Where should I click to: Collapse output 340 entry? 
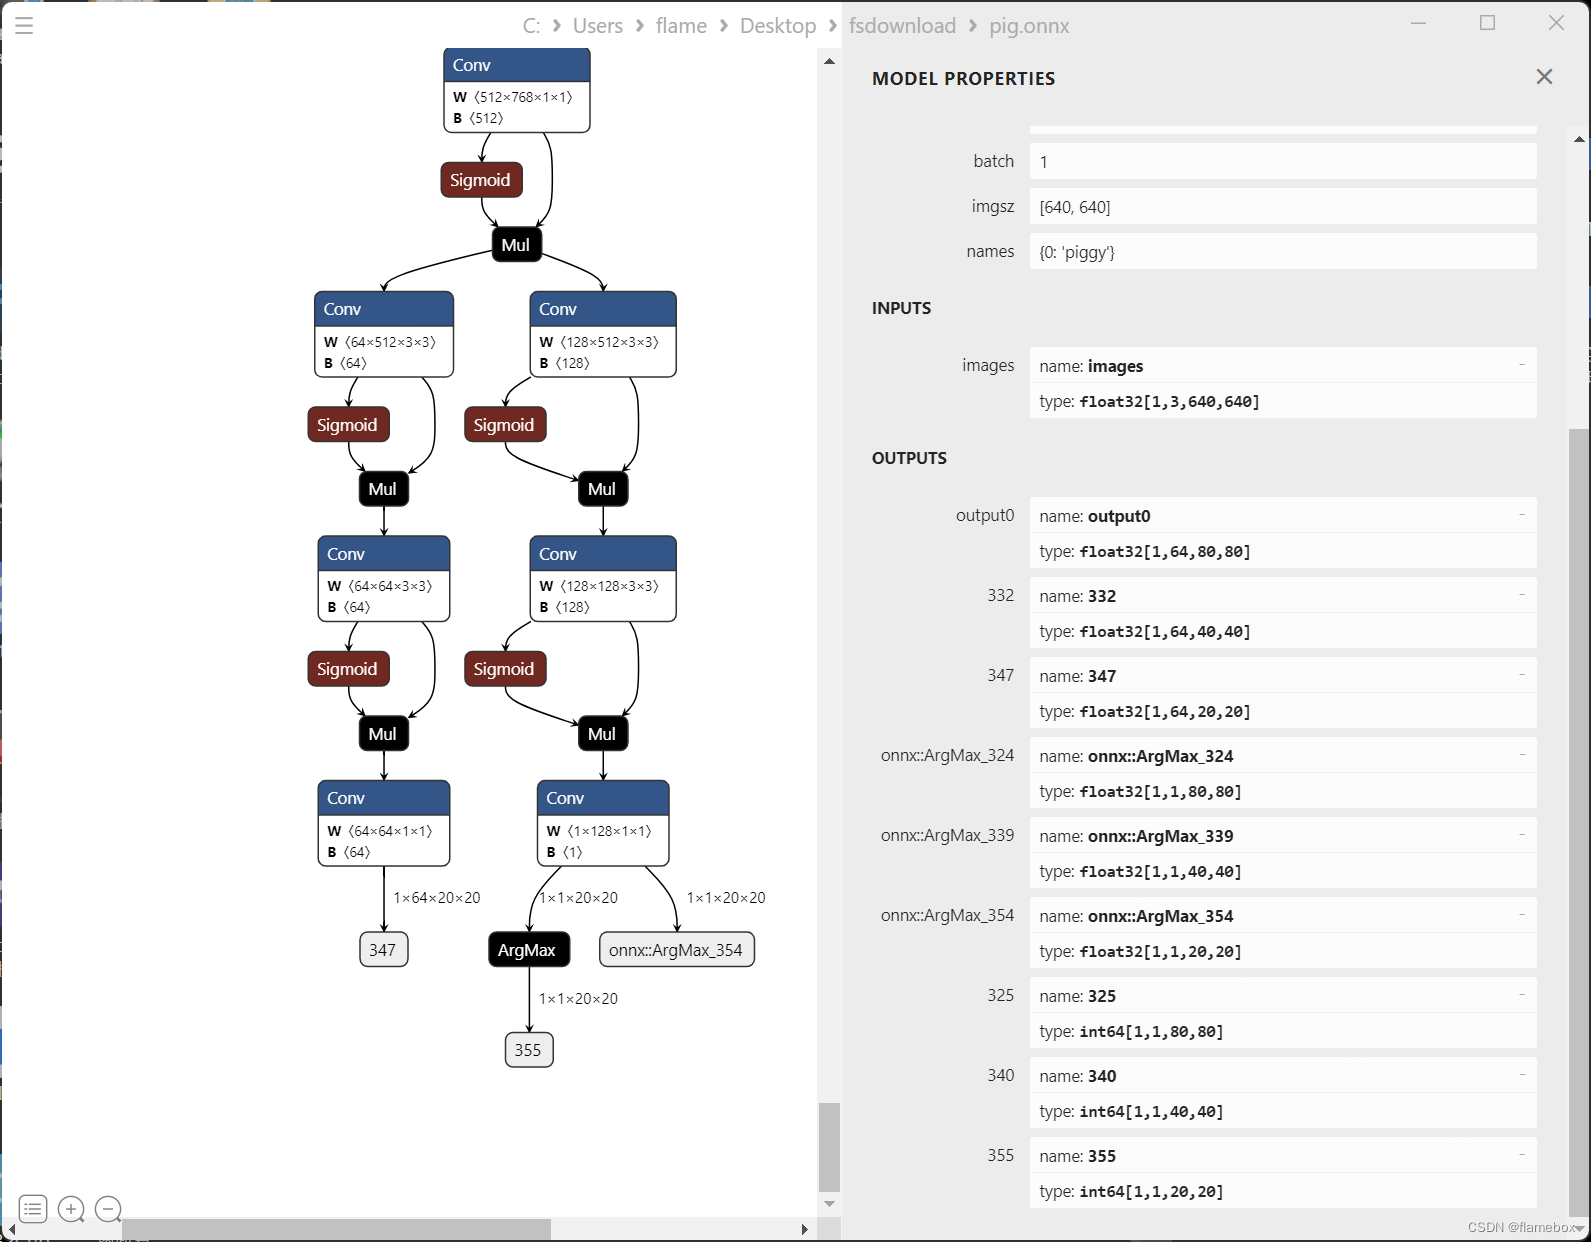click(x=1522, y=1075)
